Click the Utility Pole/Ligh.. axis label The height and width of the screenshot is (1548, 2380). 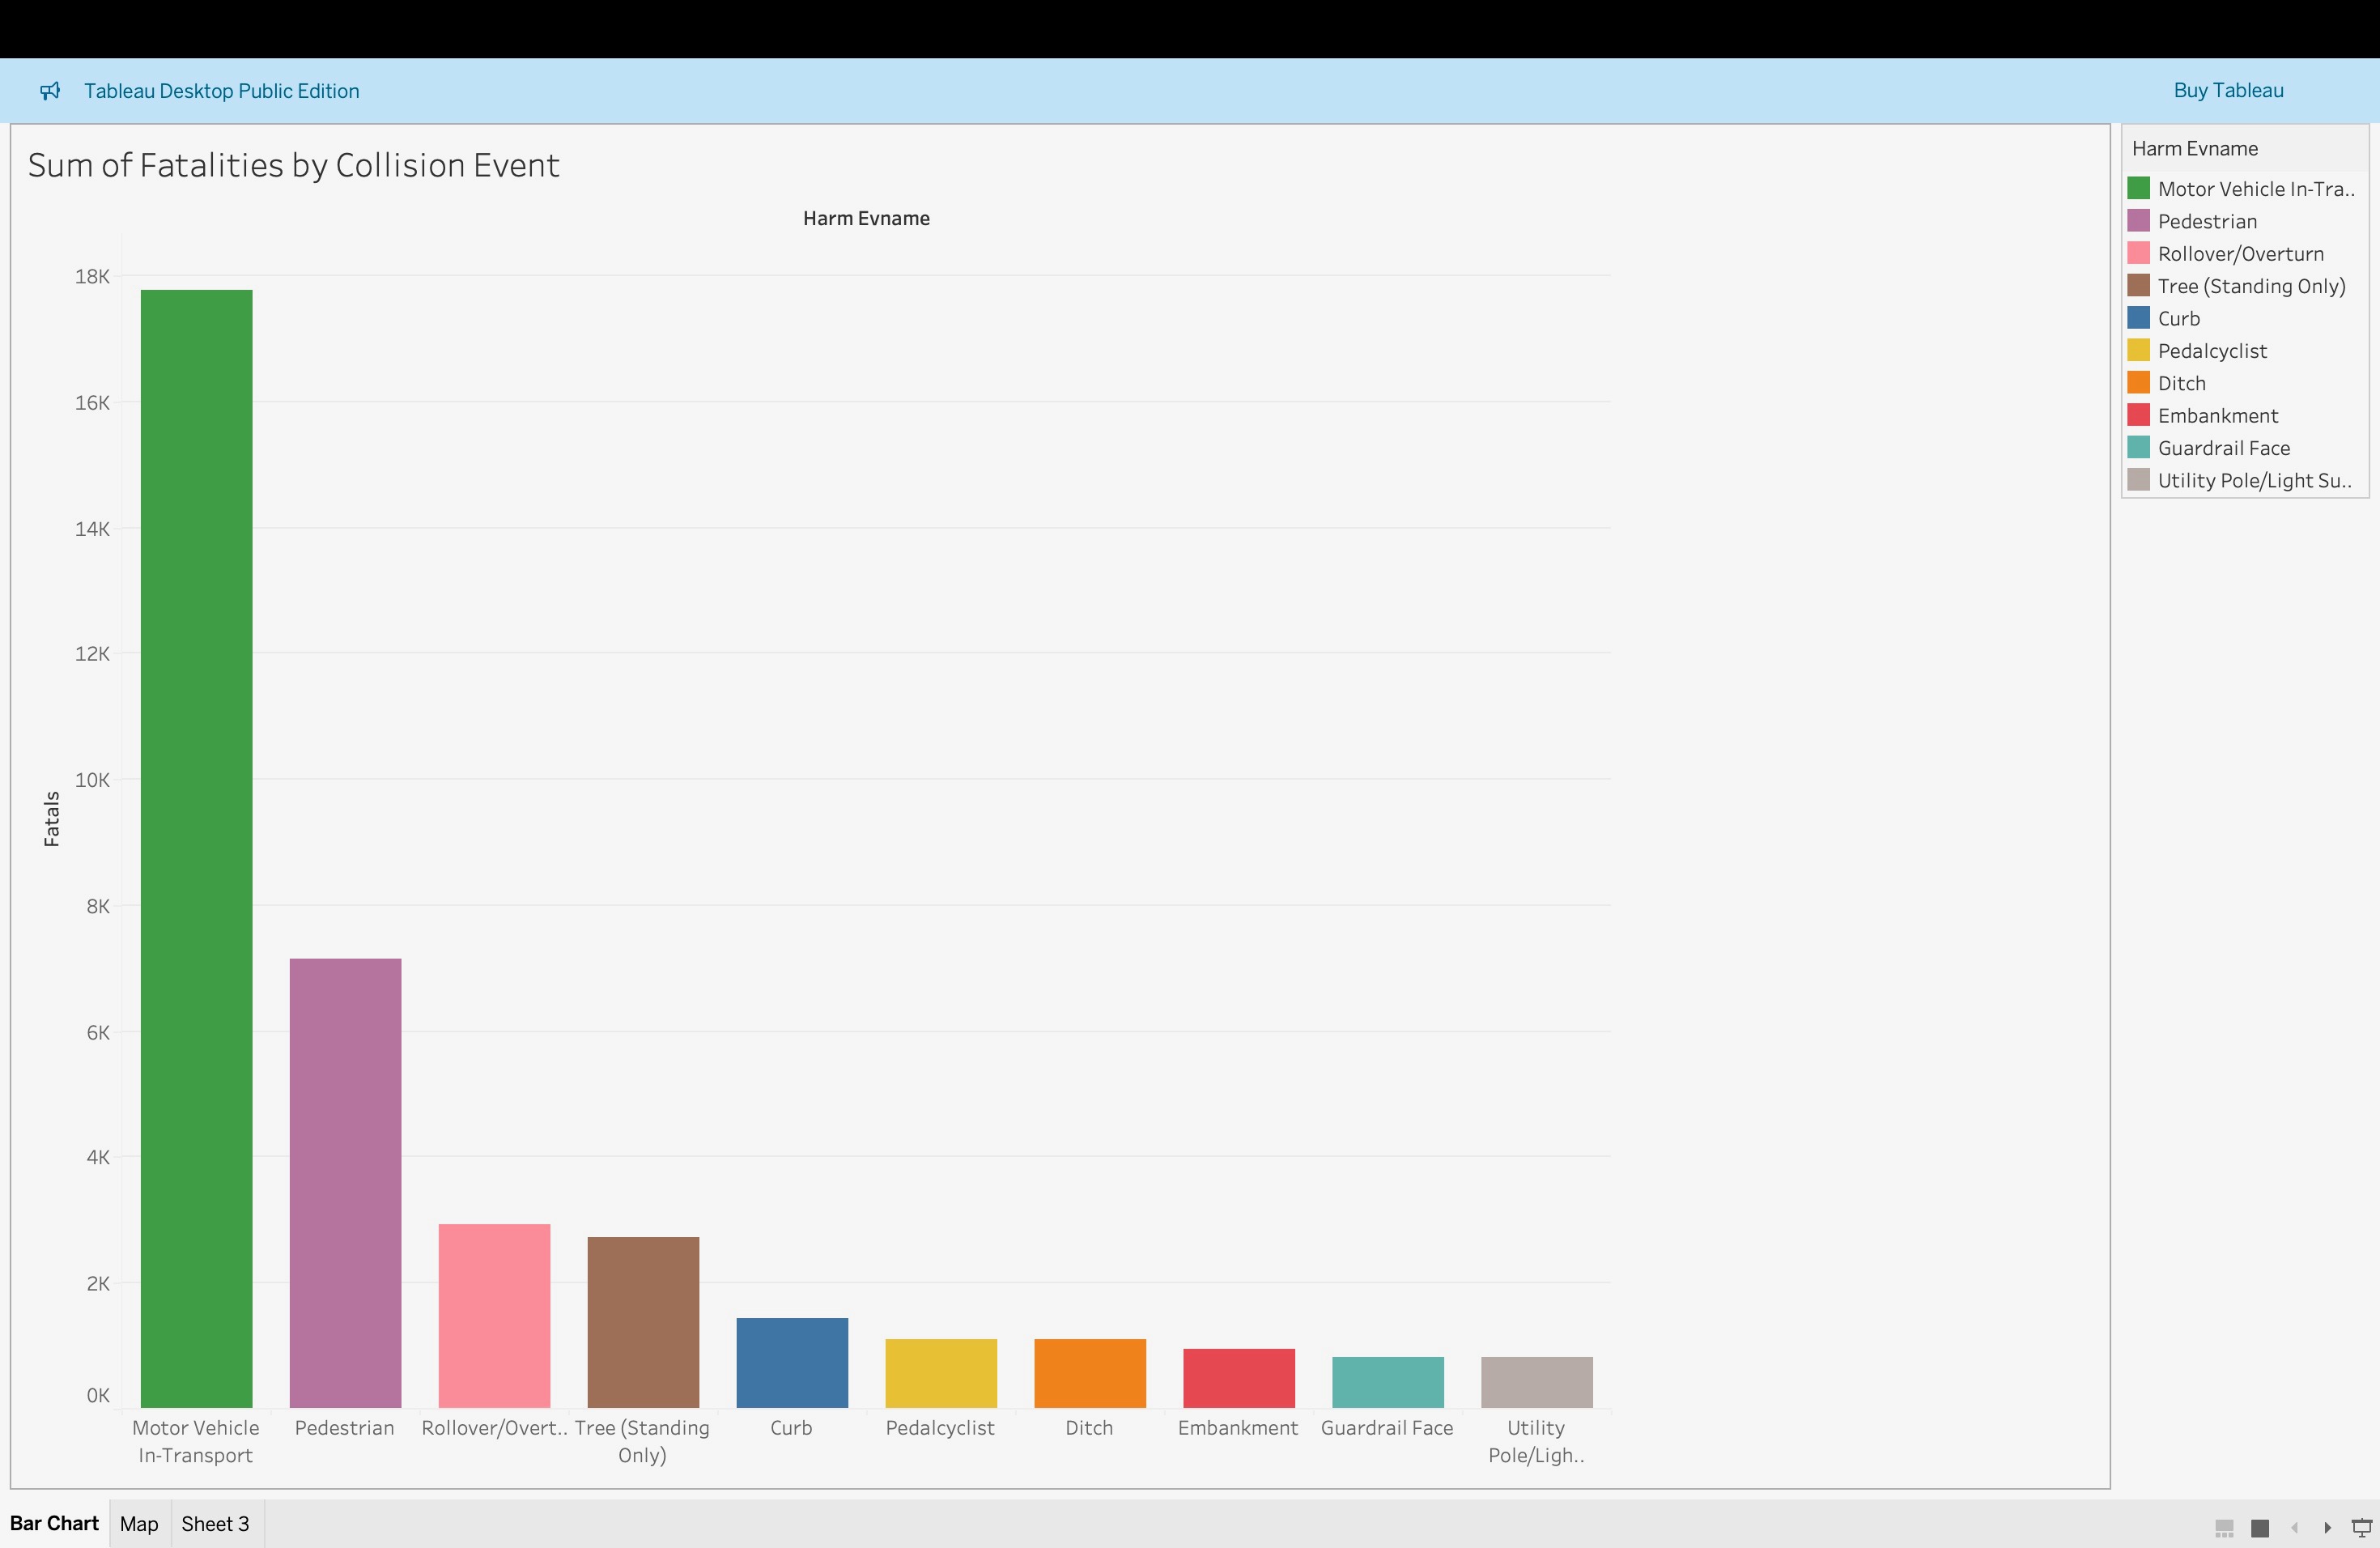tap(1536, 1441)
